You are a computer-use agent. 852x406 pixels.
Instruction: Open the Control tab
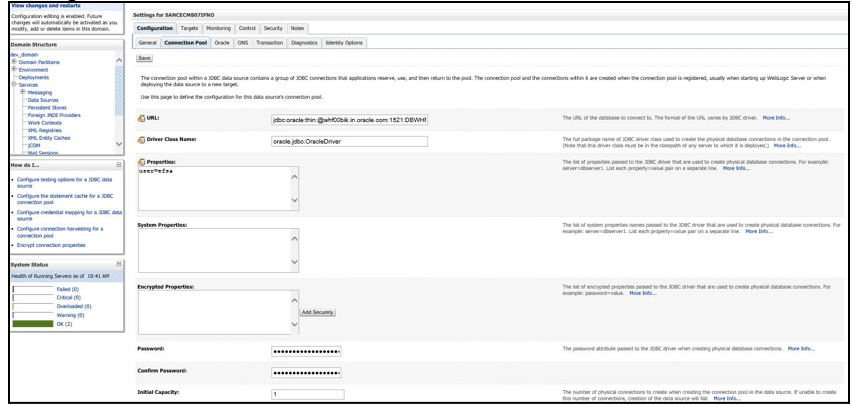pyautogui.click(x=247, y=28)
